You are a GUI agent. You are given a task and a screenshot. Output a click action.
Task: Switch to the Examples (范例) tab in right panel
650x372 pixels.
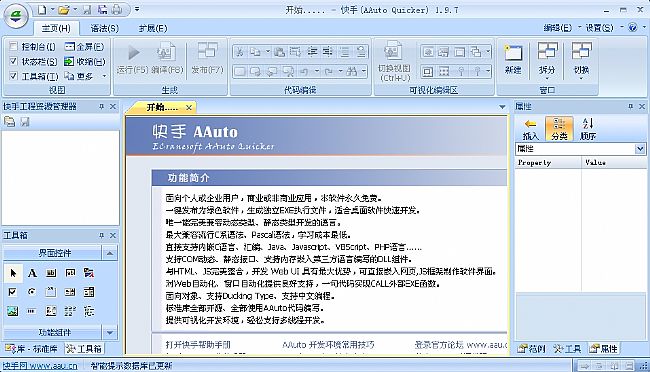pyautogui.click(x=532, y=349)
